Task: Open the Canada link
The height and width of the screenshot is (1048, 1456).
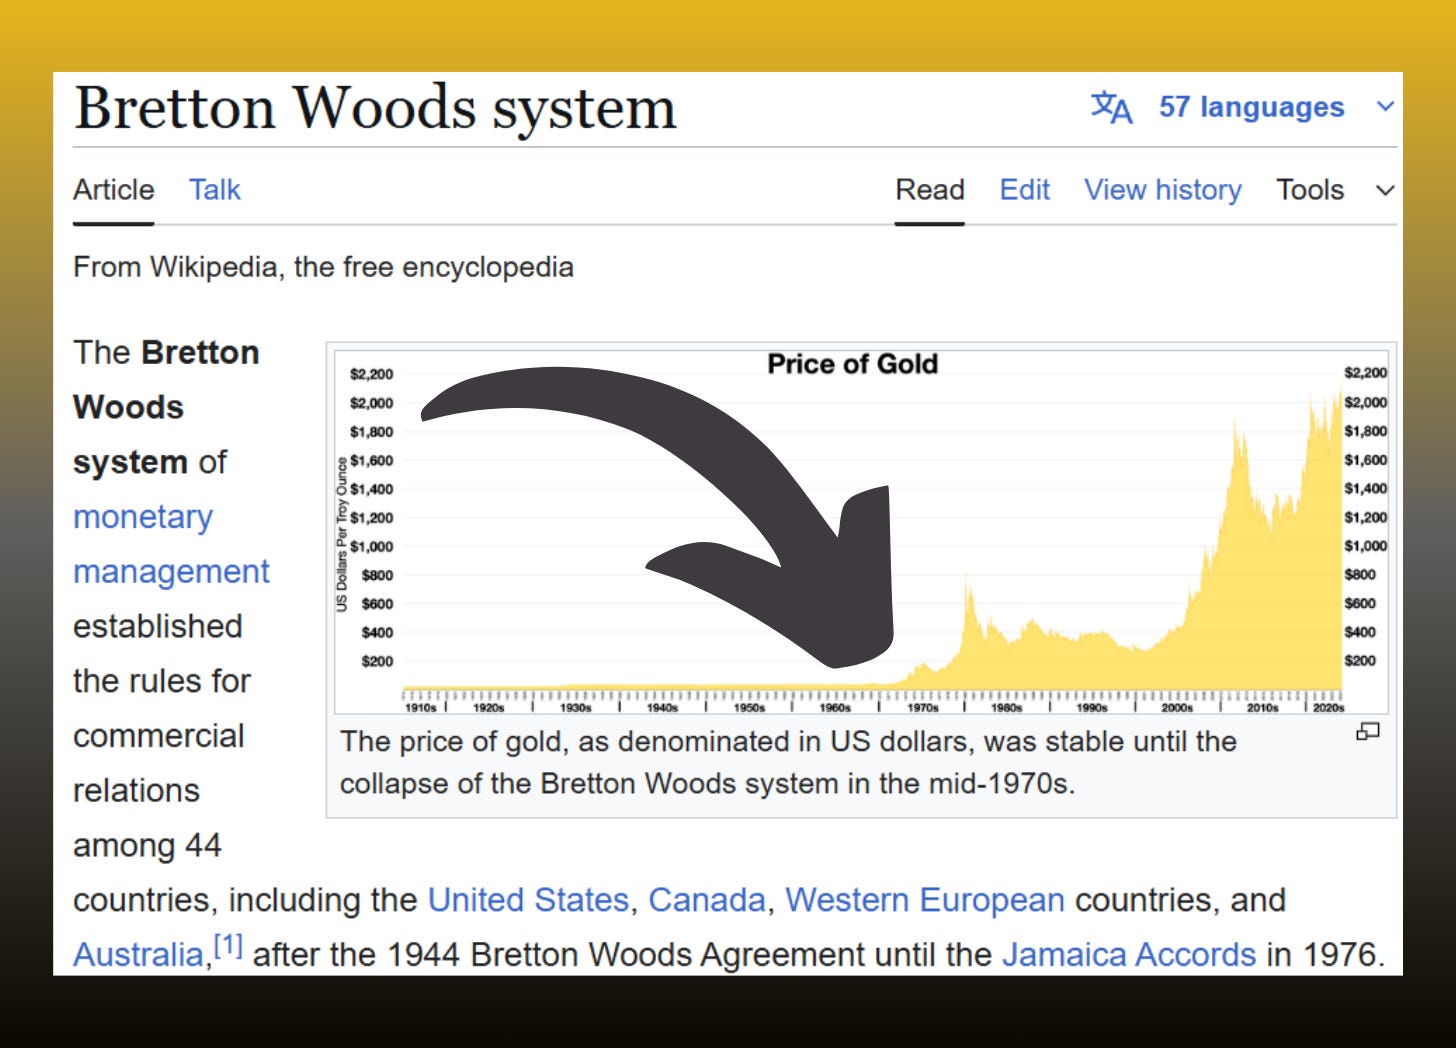Action: [707, 900]
